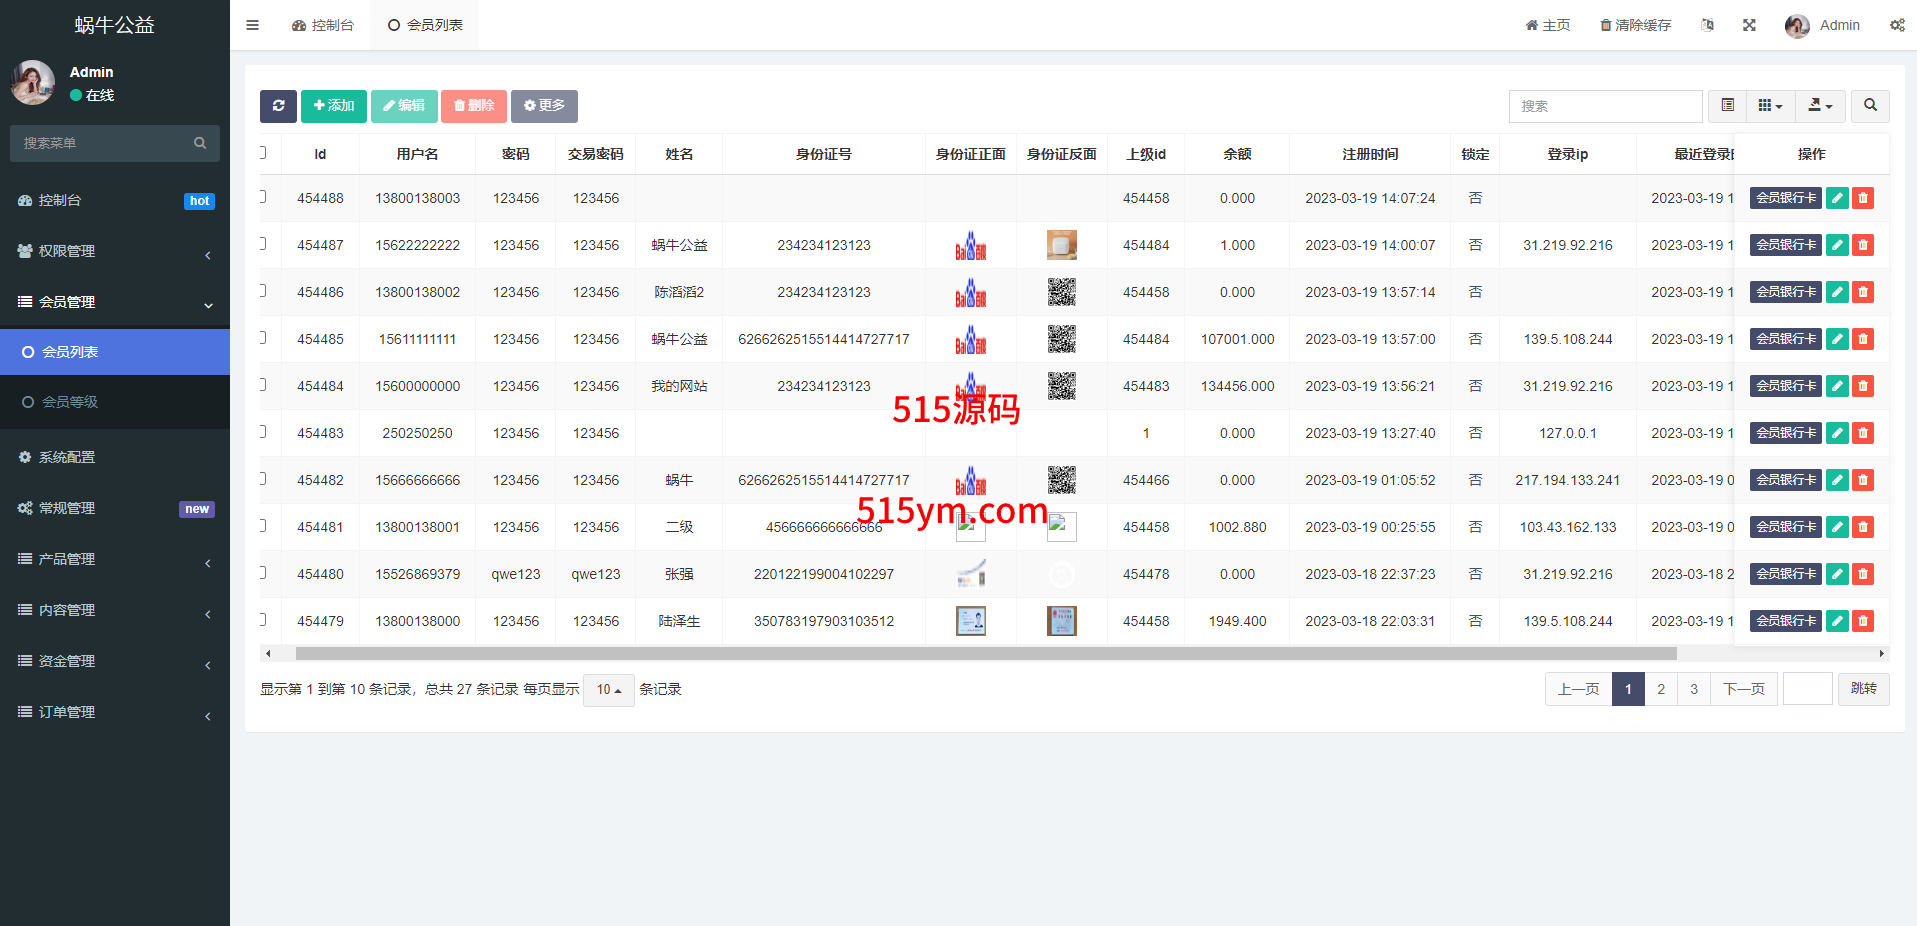Screen dimensions: 1917x926
Task: Toggle the table card view icon
Action: click(x=1727, y=106)
